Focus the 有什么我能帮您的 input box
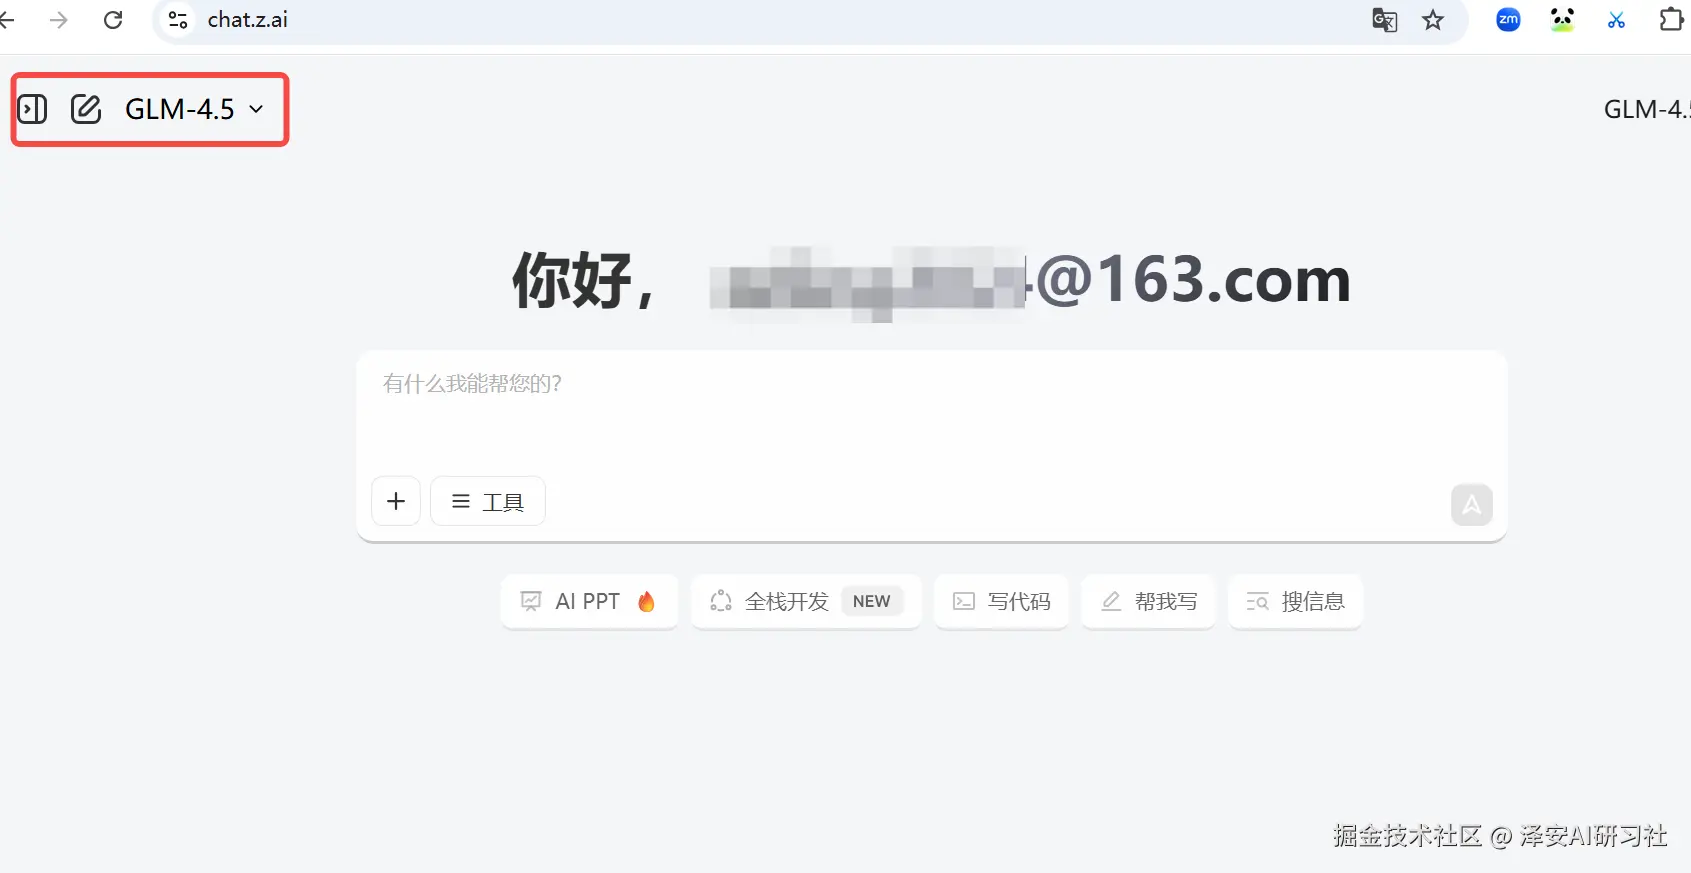This screenshot has height=873, width=1691. pyautogui.click(x=930, y=410)
